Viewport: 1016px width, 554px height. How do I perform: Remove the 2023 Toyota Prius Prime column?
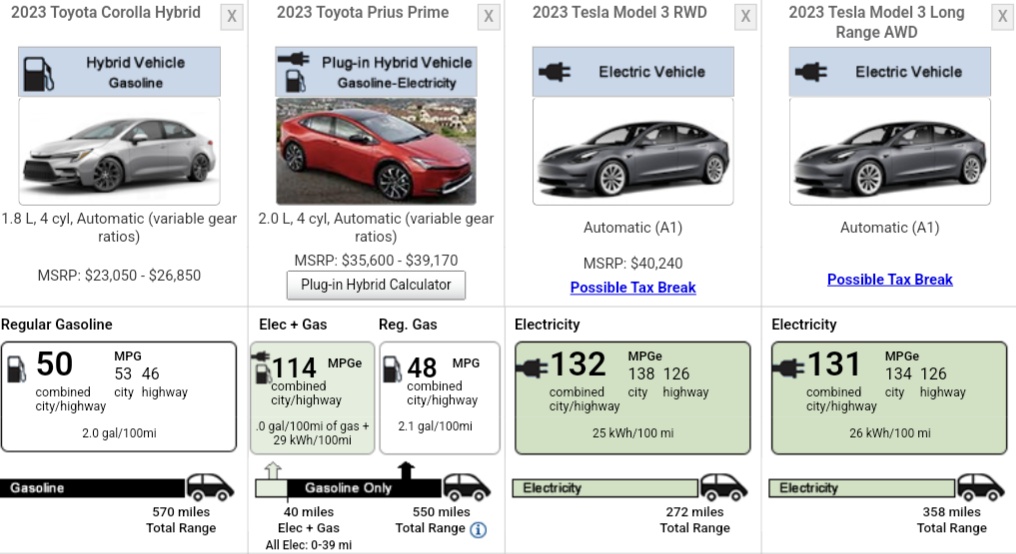(x=488, y=17)
